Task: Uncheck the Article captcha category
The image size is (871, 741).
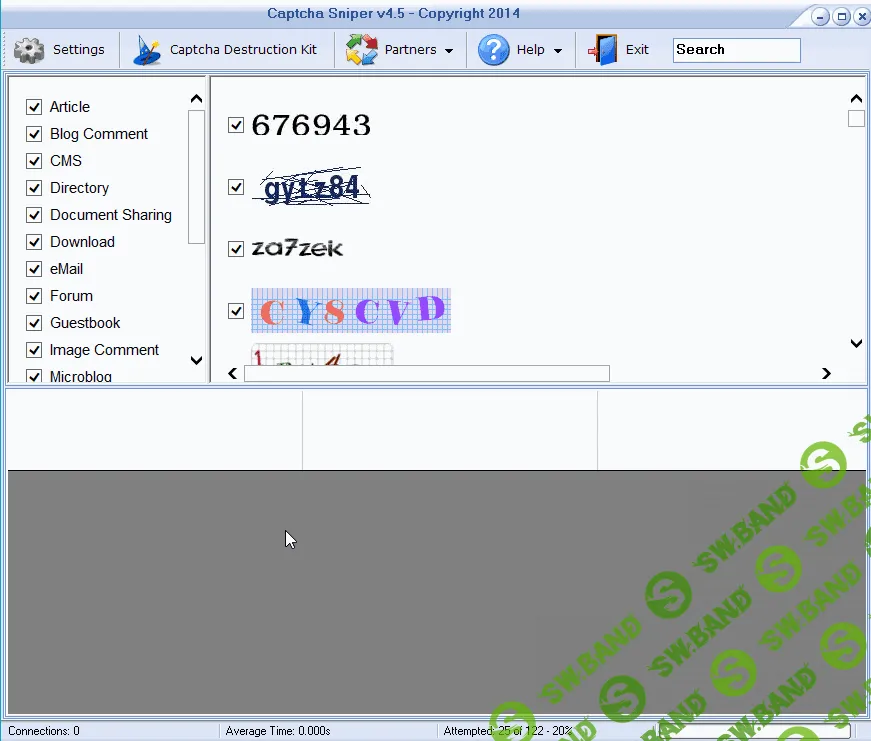Action: pos(33,106)
